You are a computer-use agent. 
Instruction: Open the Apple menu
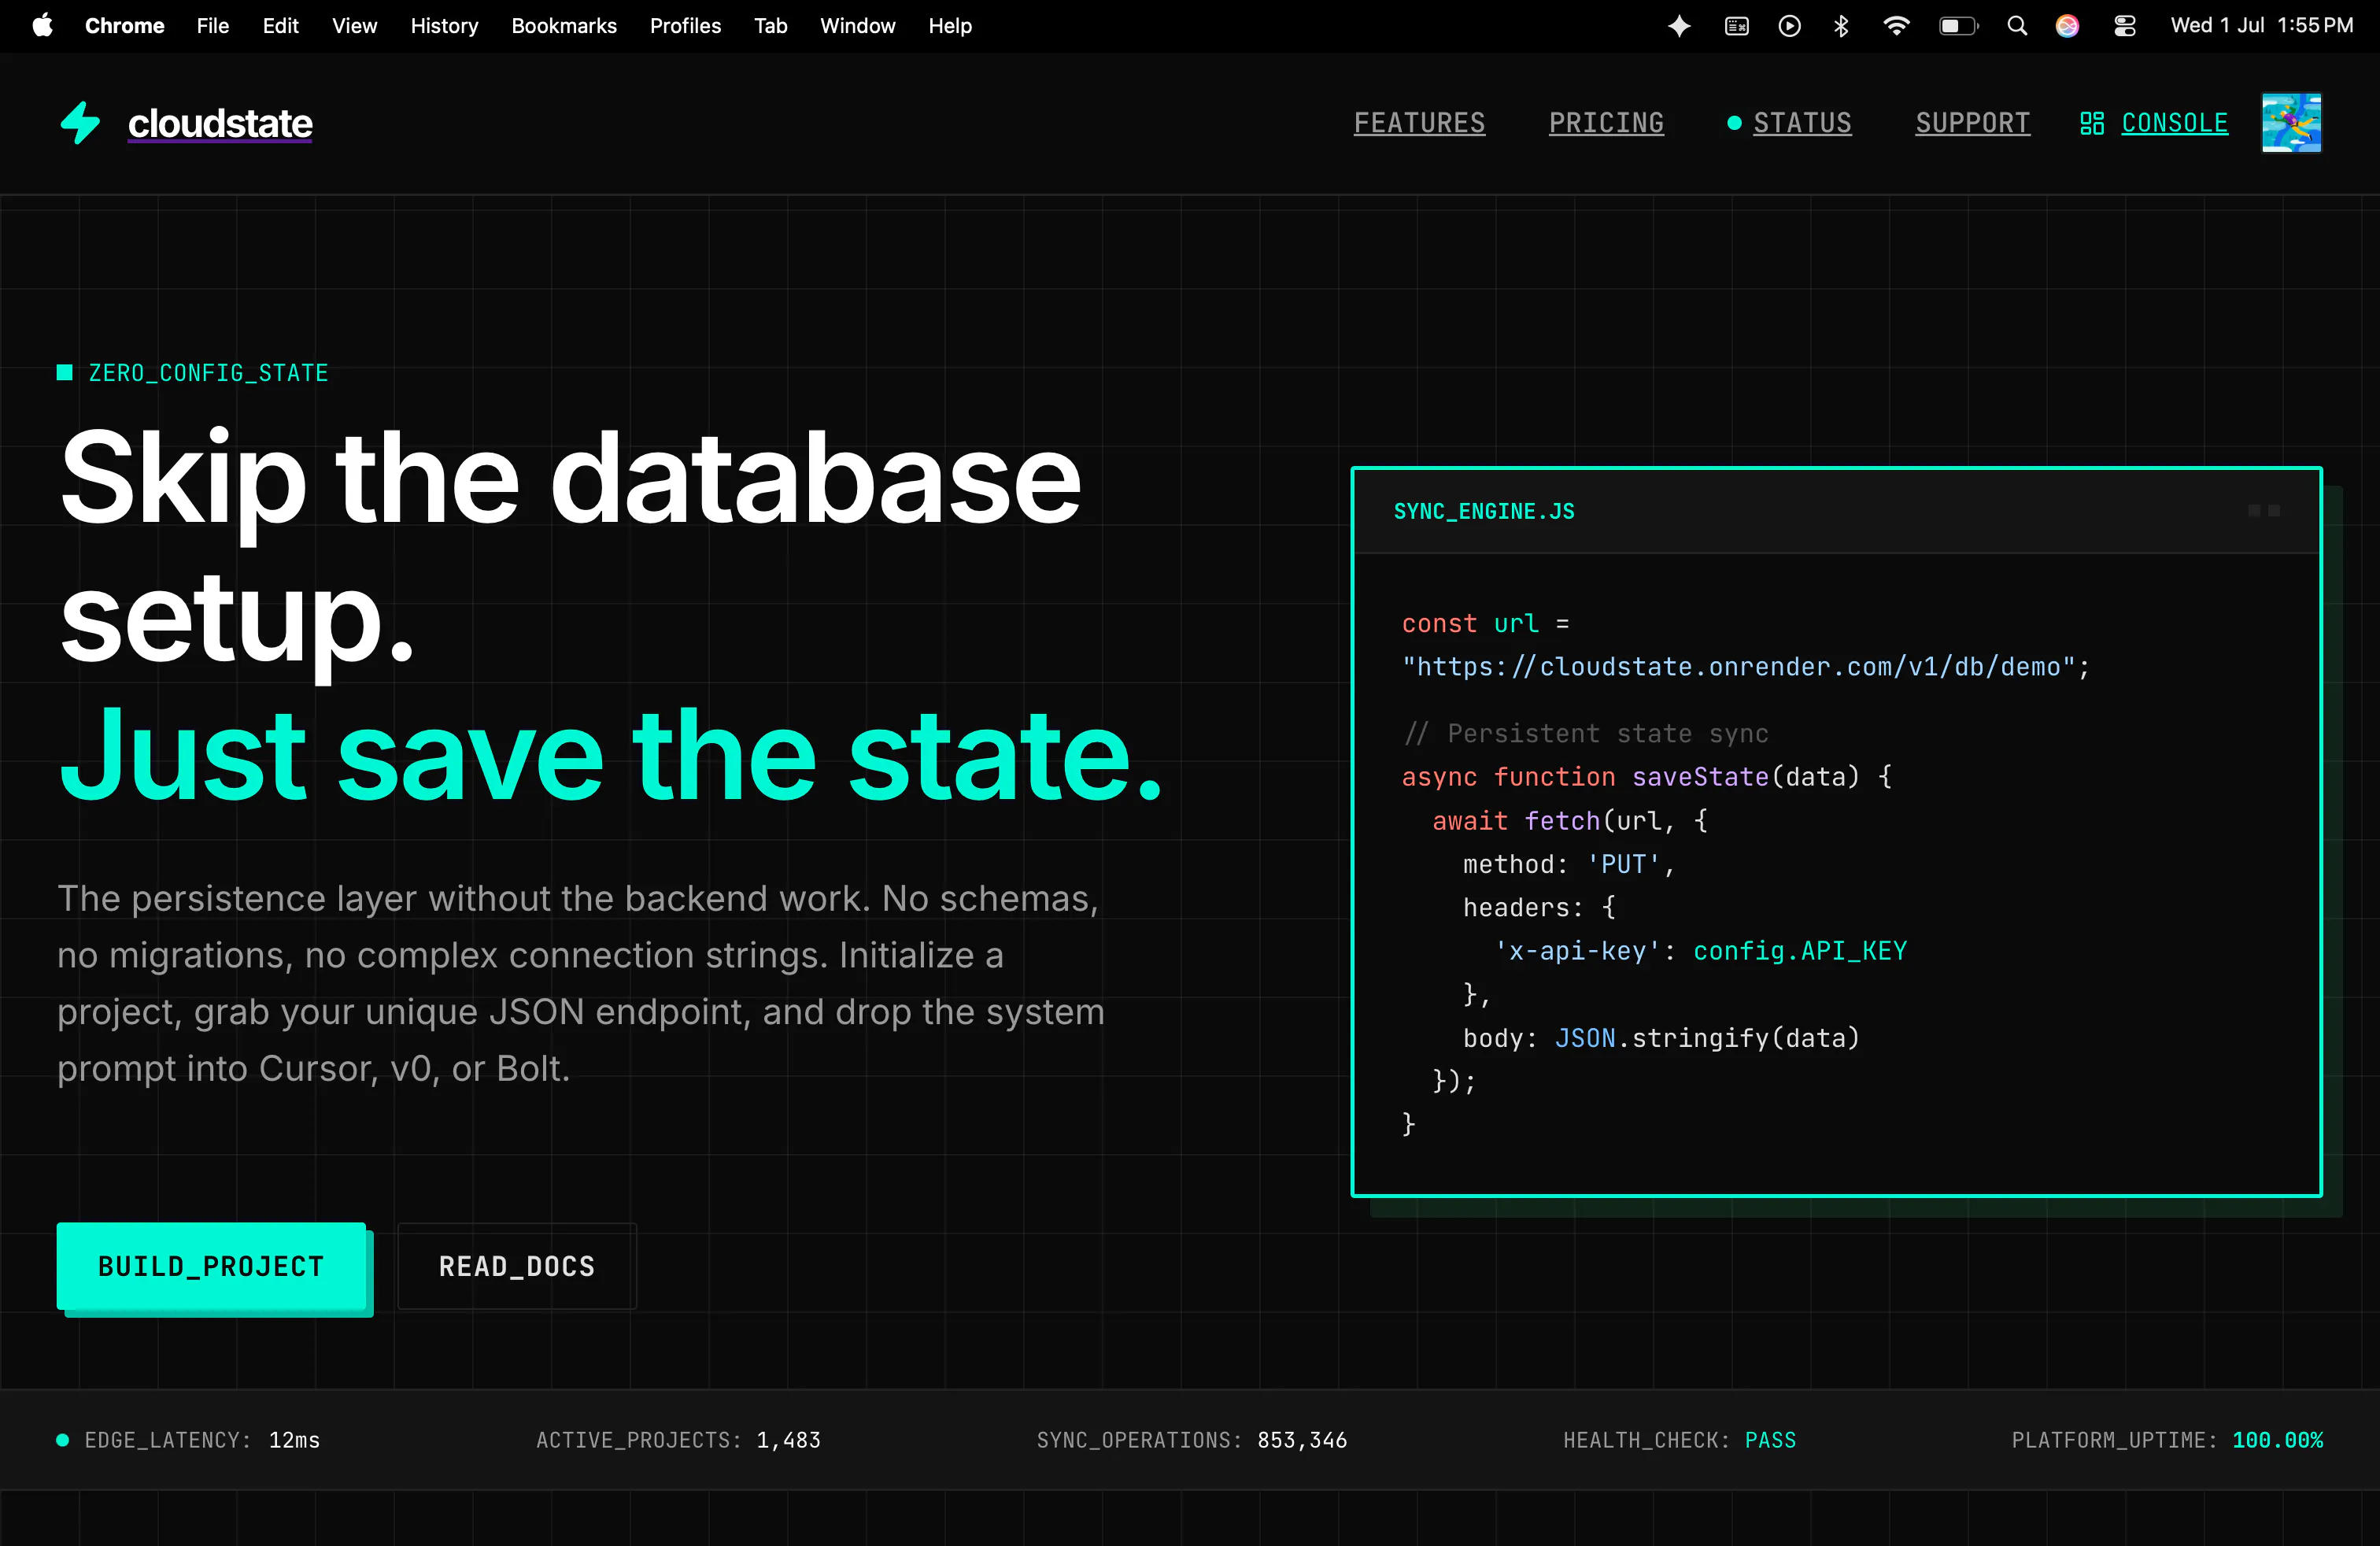(x=42, y=26)
